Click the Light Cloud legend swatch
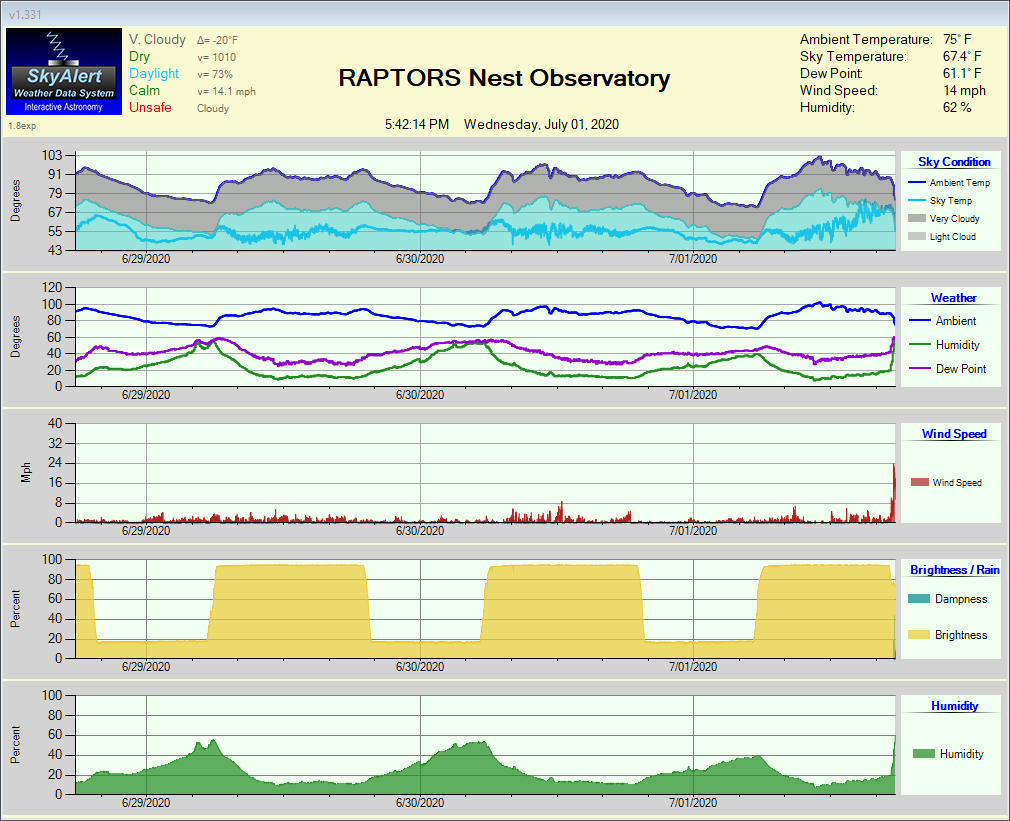The image size is (1010, 821). click(x=915, y=237)
